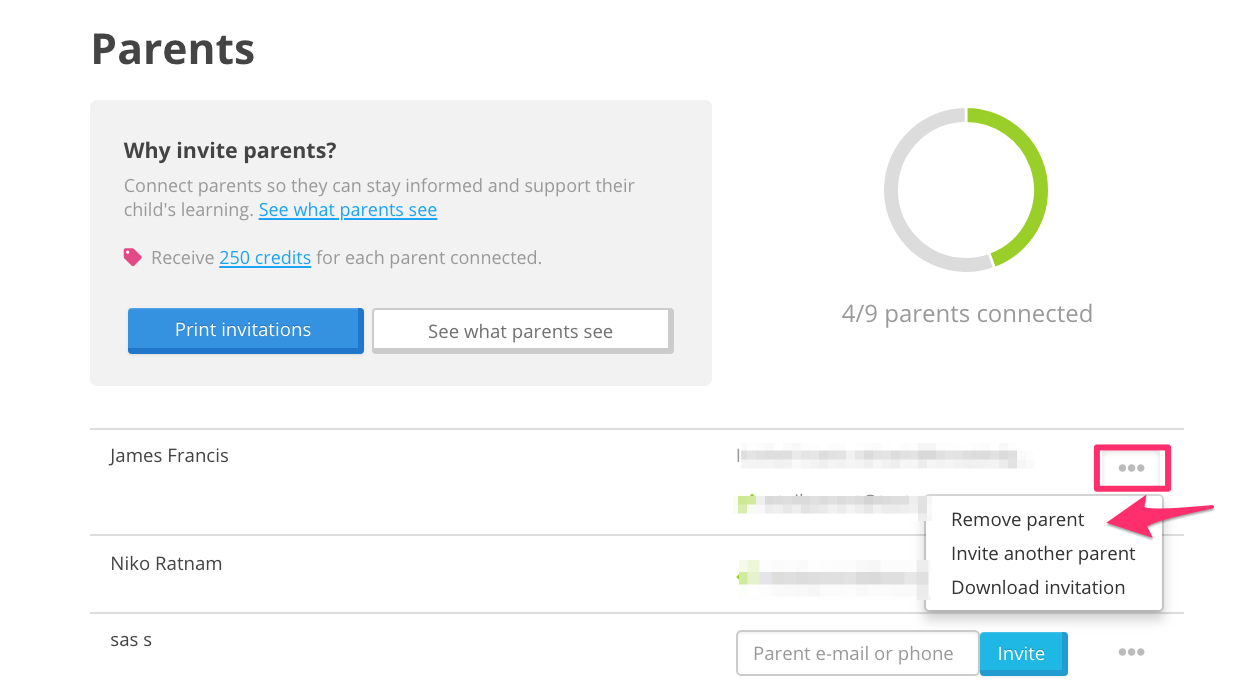Open the three-dot menu for sas s
This screenshot has height=694, width=1242.
pos(1132,652)
